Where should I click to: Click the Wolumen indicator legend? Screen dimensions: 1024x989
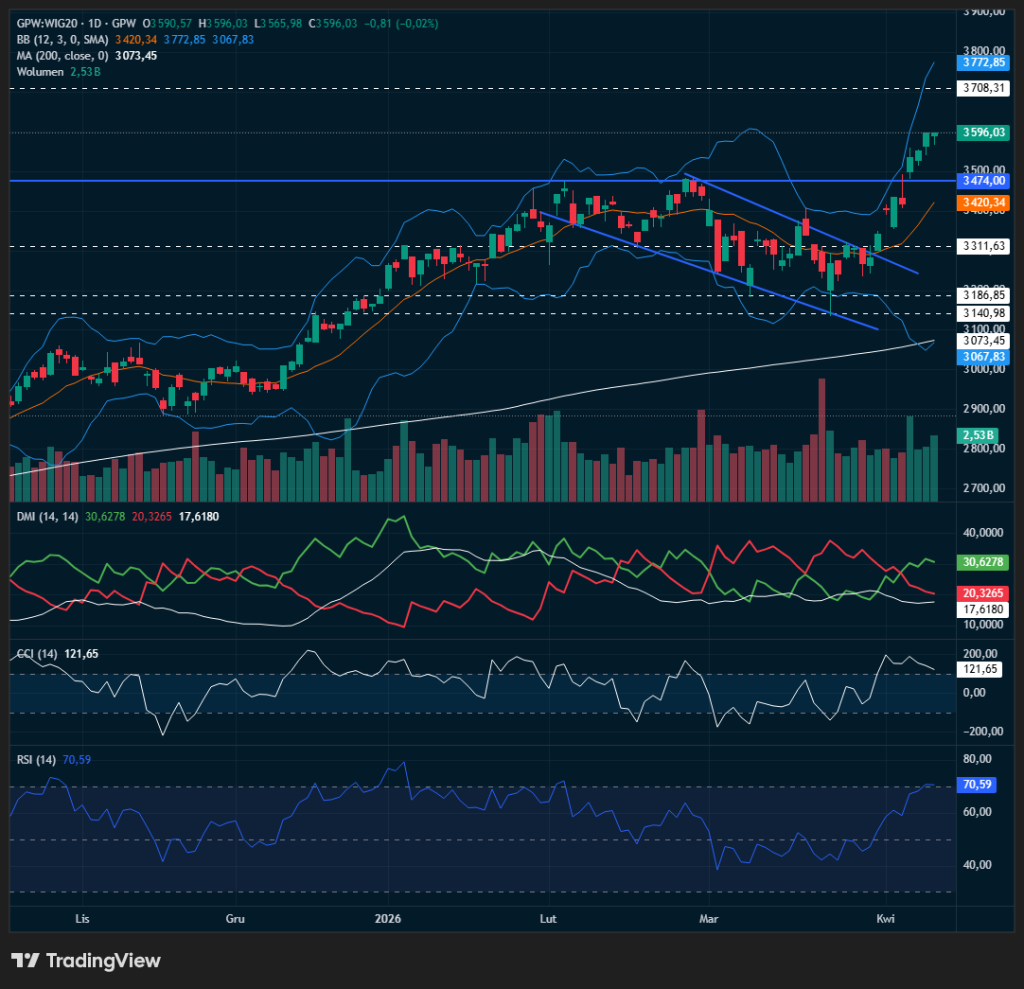tap(38, 72)
